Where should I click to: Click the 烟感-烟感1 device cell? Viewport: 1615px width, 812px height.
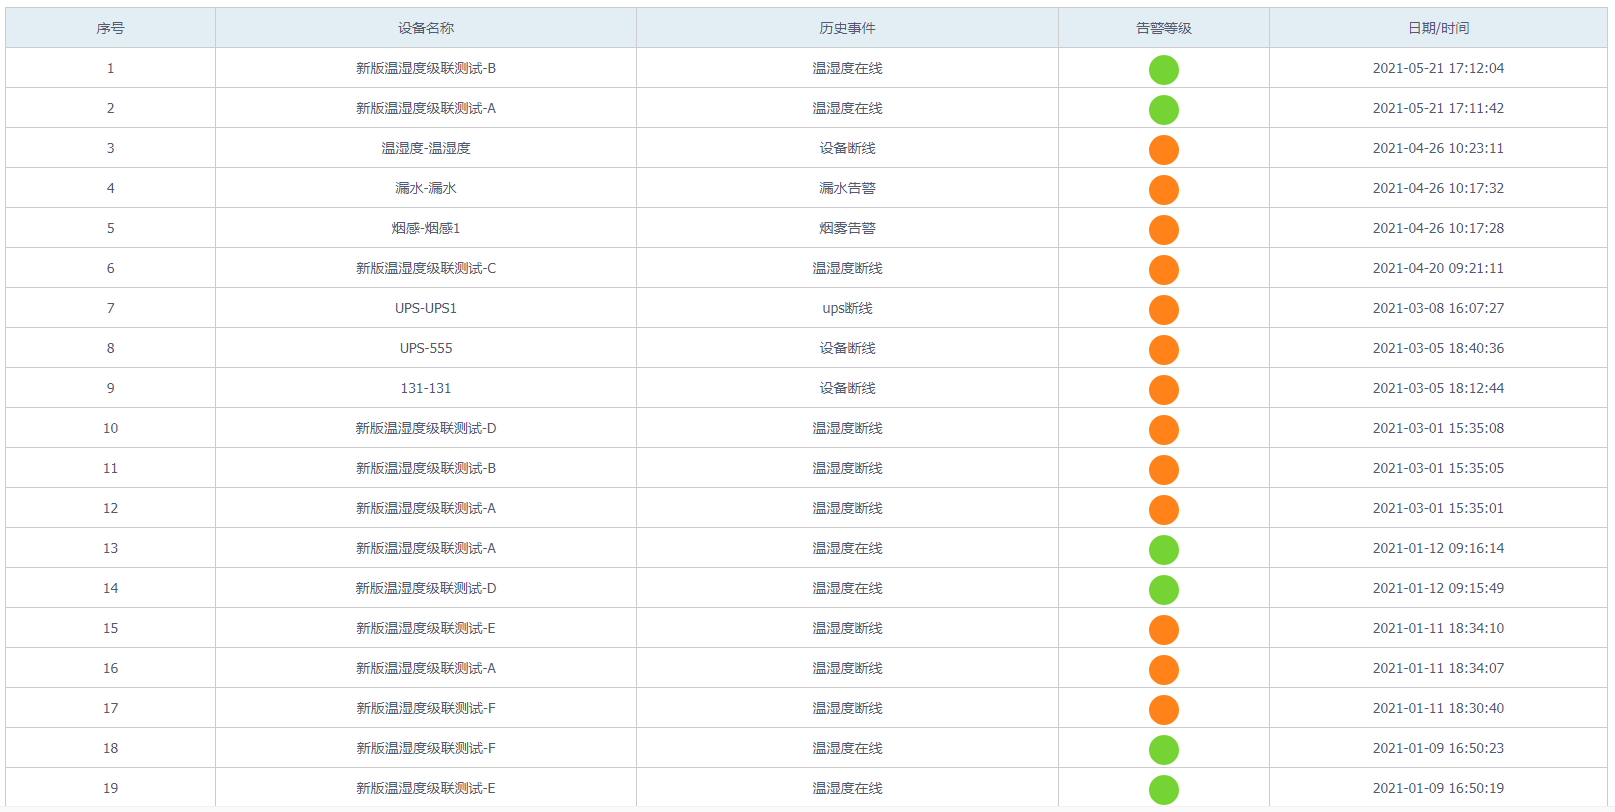click(426, 228)
